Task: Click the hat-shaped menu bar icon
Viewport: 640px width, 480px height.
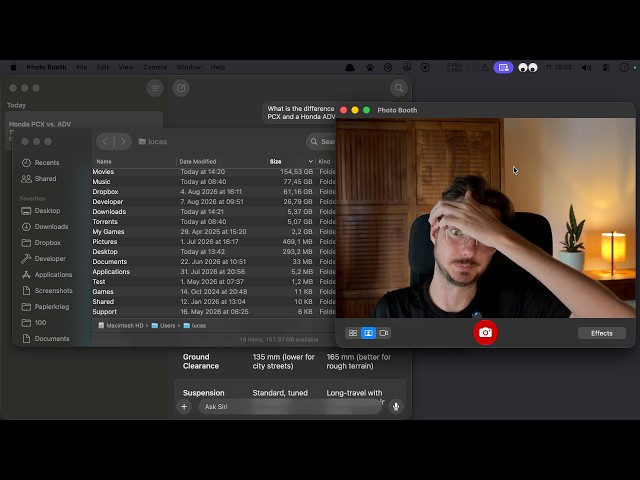Action: [350, 68]
